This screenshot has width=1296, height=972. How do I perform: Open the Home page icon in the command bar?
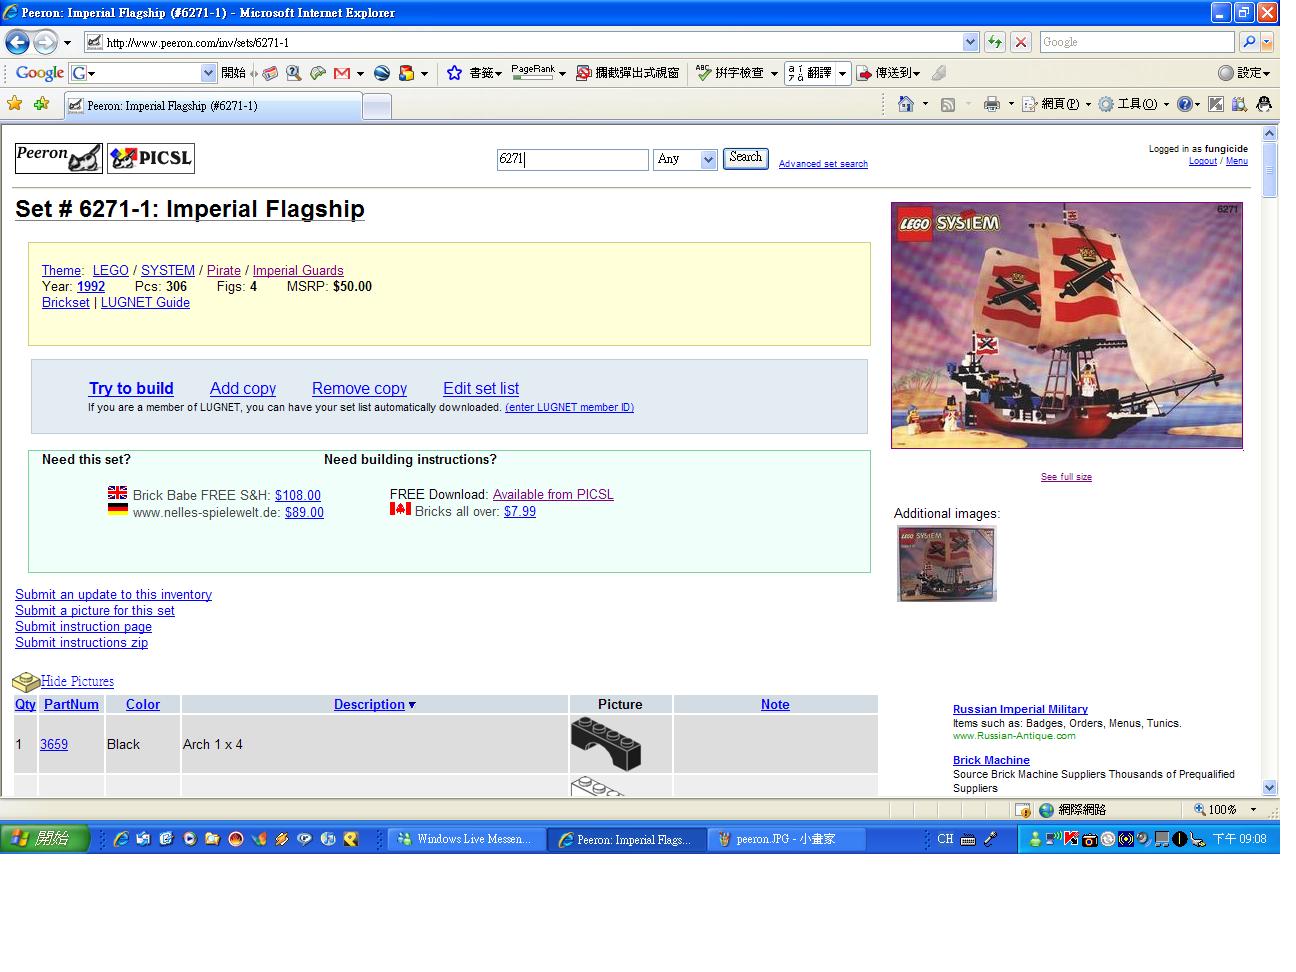point(906,104)
